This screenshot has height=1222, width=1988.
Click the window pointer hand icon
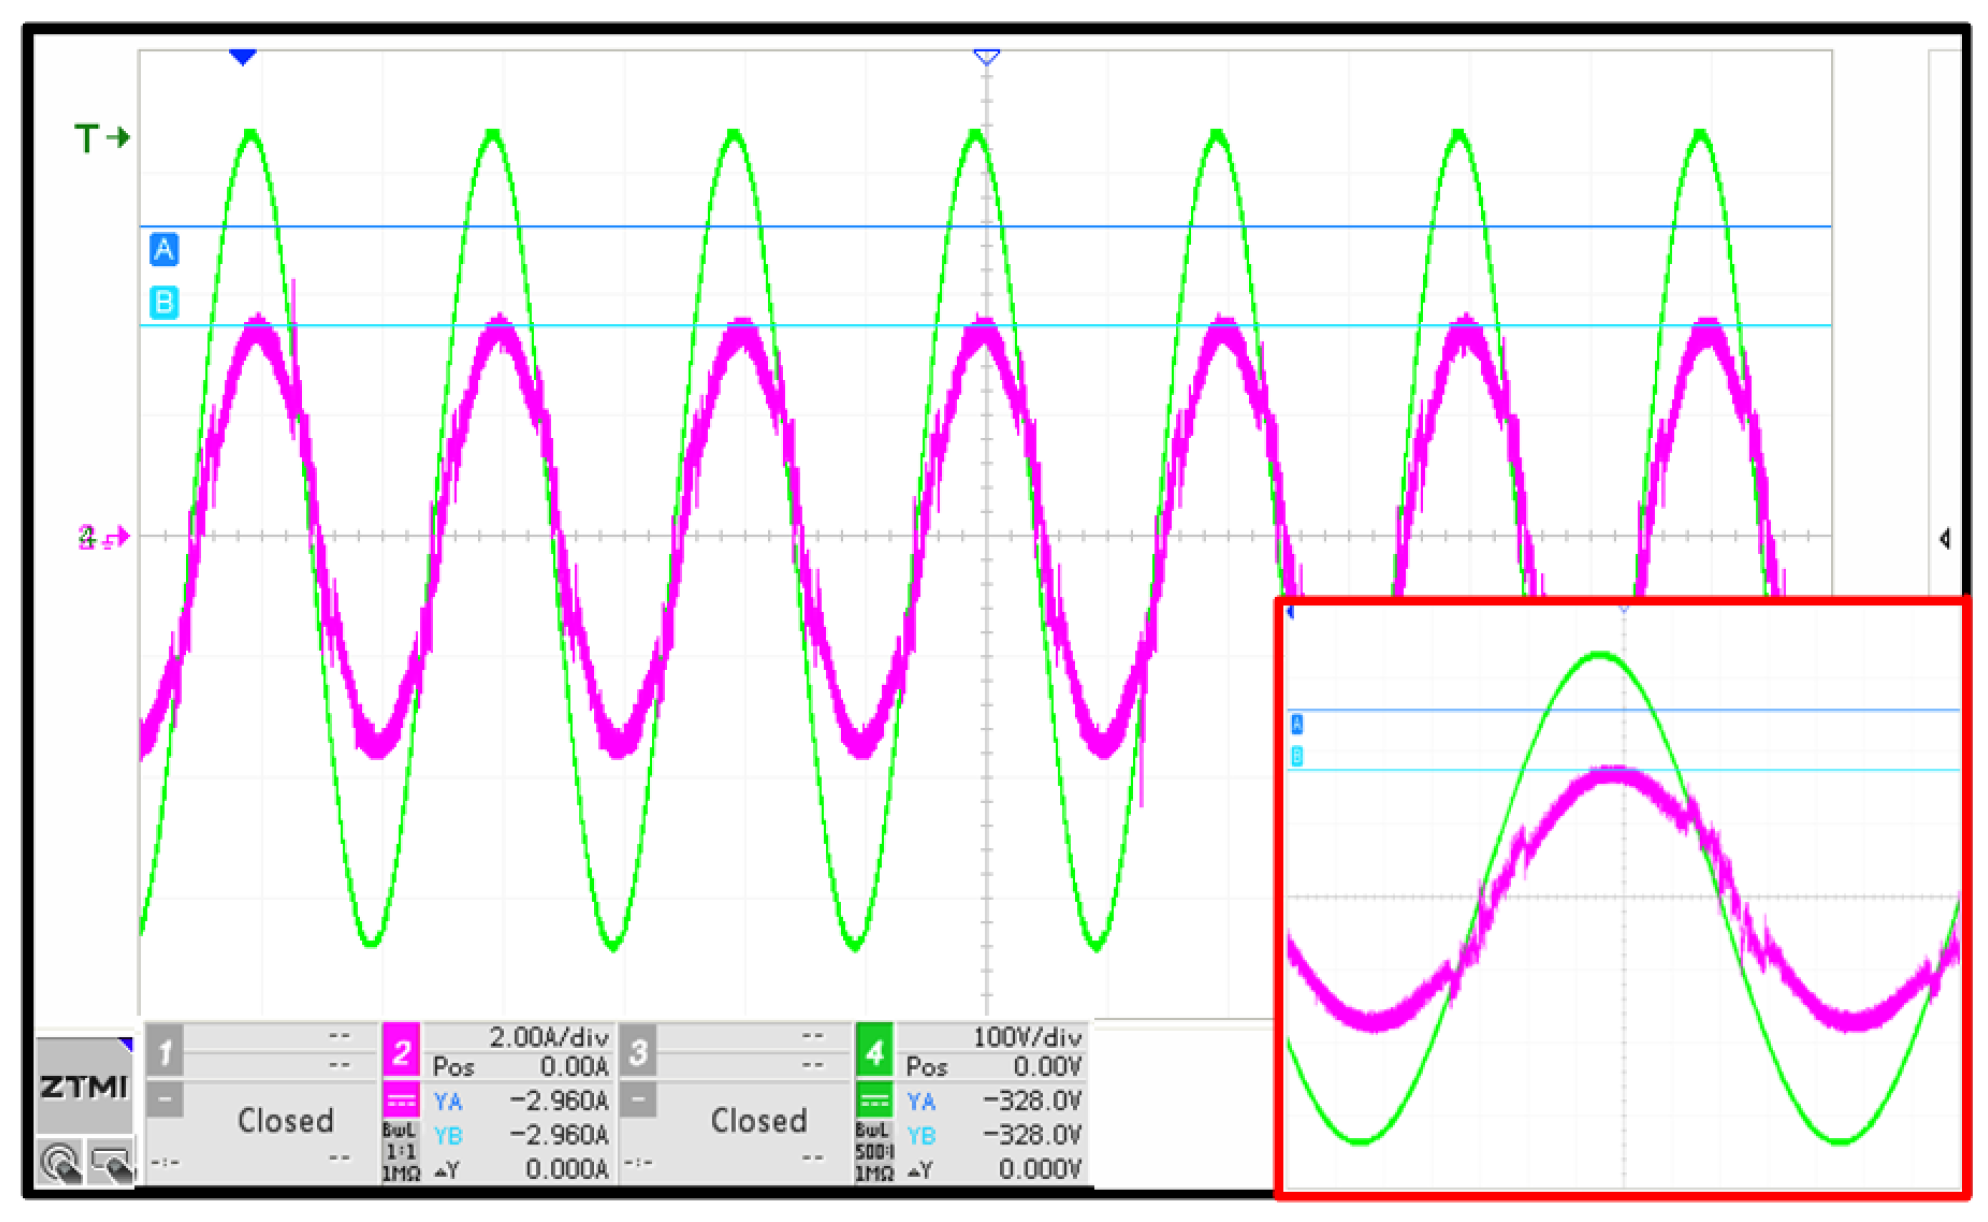point(109,1163)
